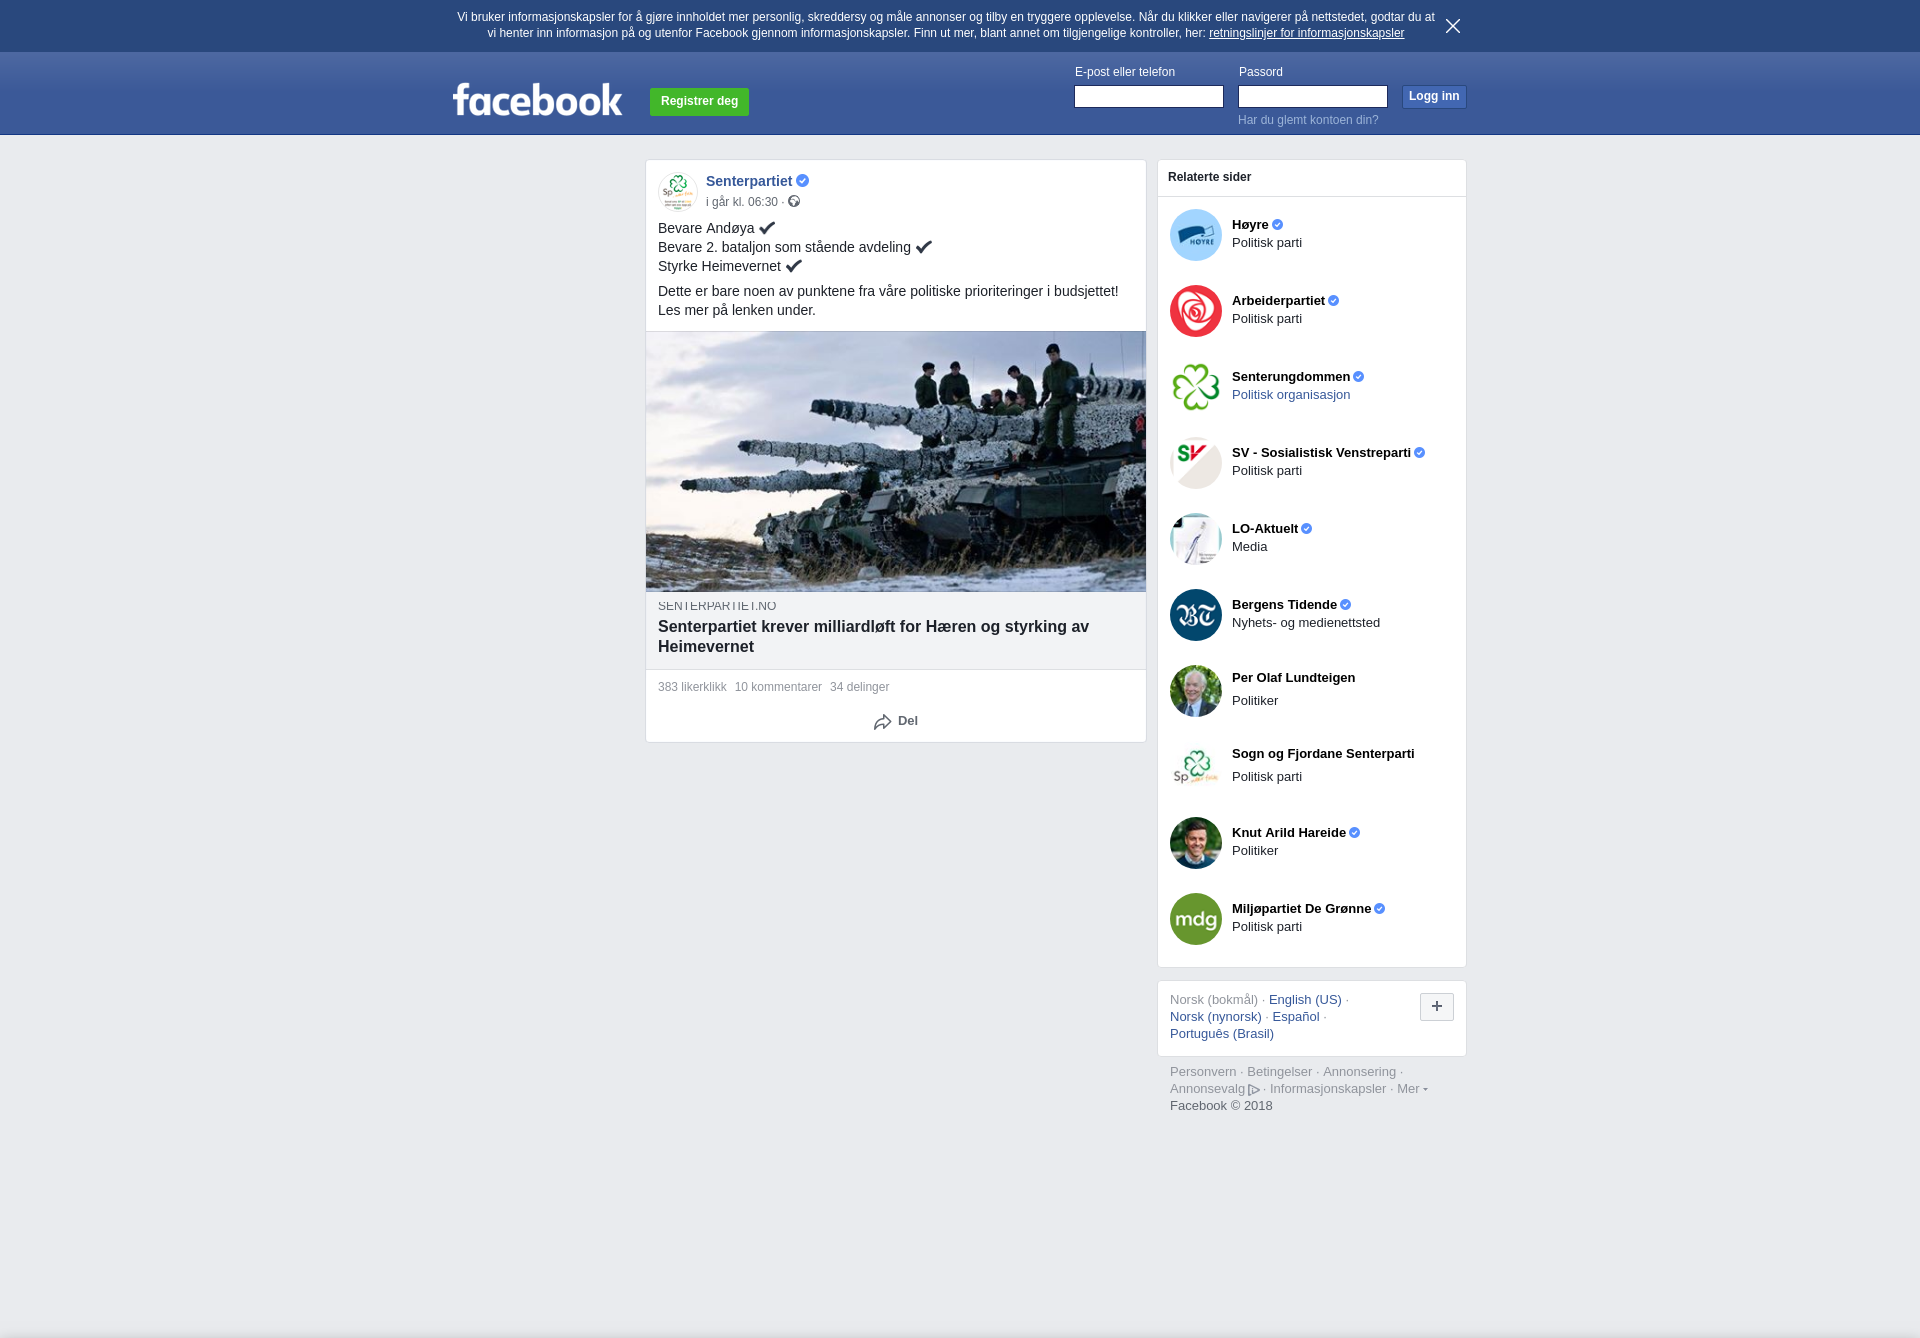Switch language to Português (Brasil)
Screen dimensions: 1920x1338
point(1222,1034)
